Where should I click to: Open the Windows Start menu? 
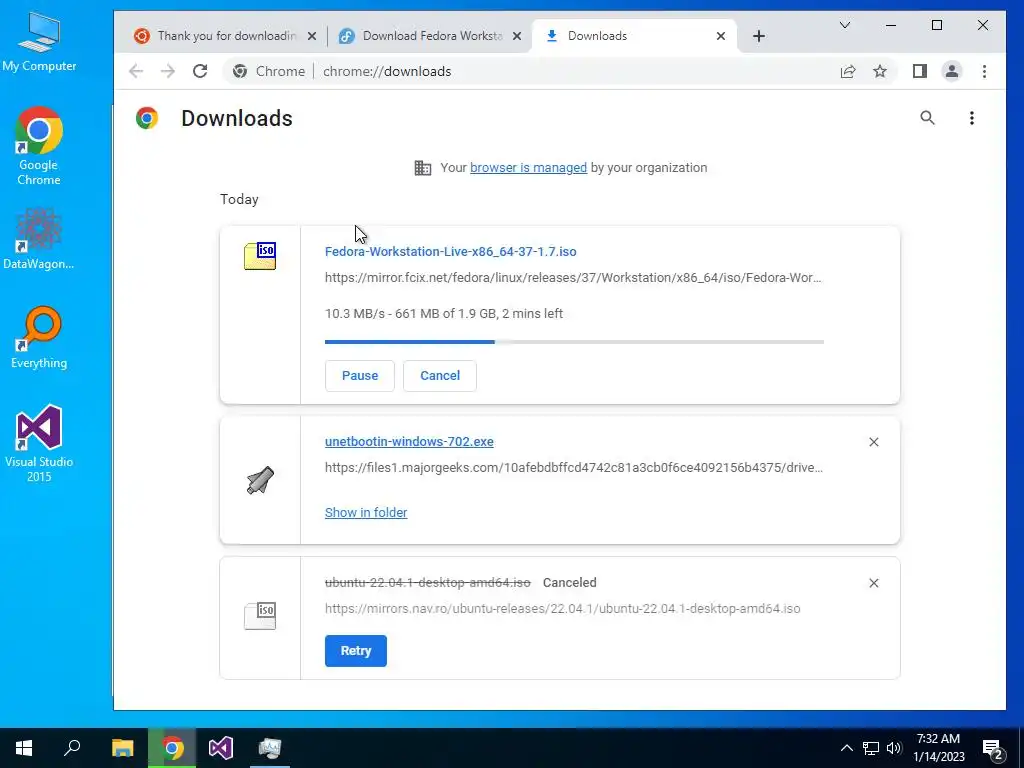24,748
